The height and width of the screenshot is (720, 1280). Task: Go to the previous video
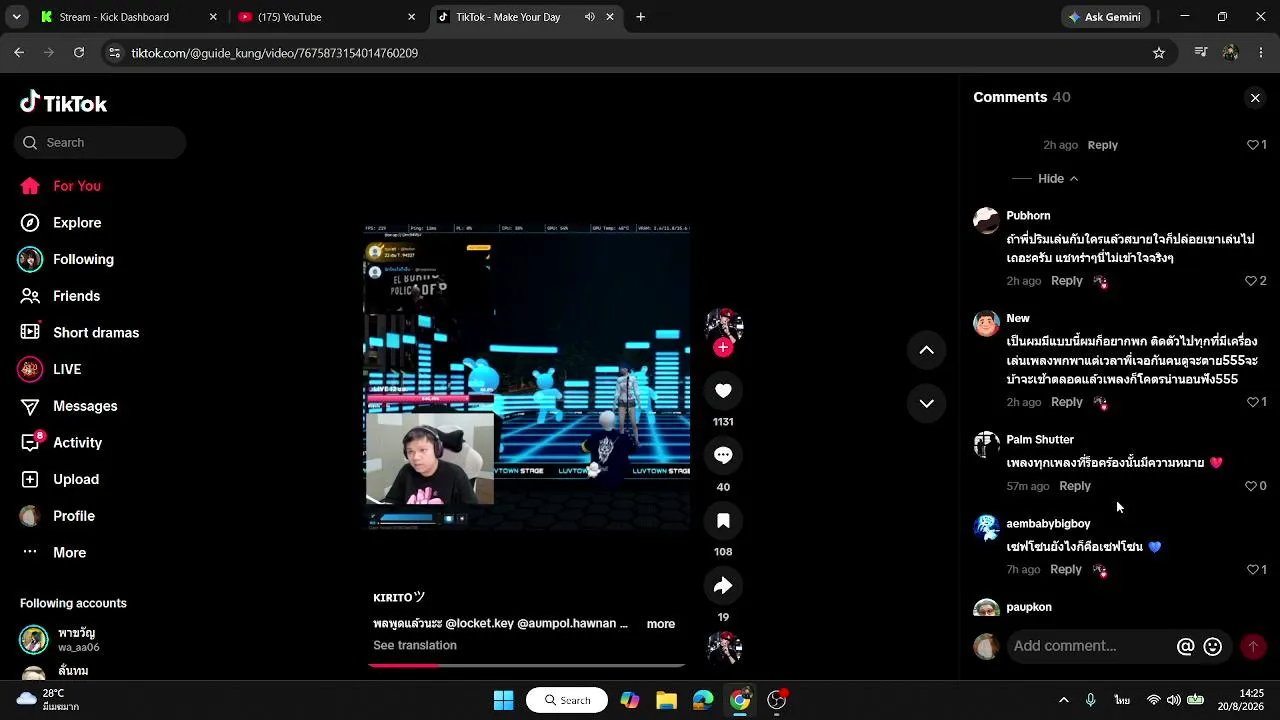click(926, 350)
